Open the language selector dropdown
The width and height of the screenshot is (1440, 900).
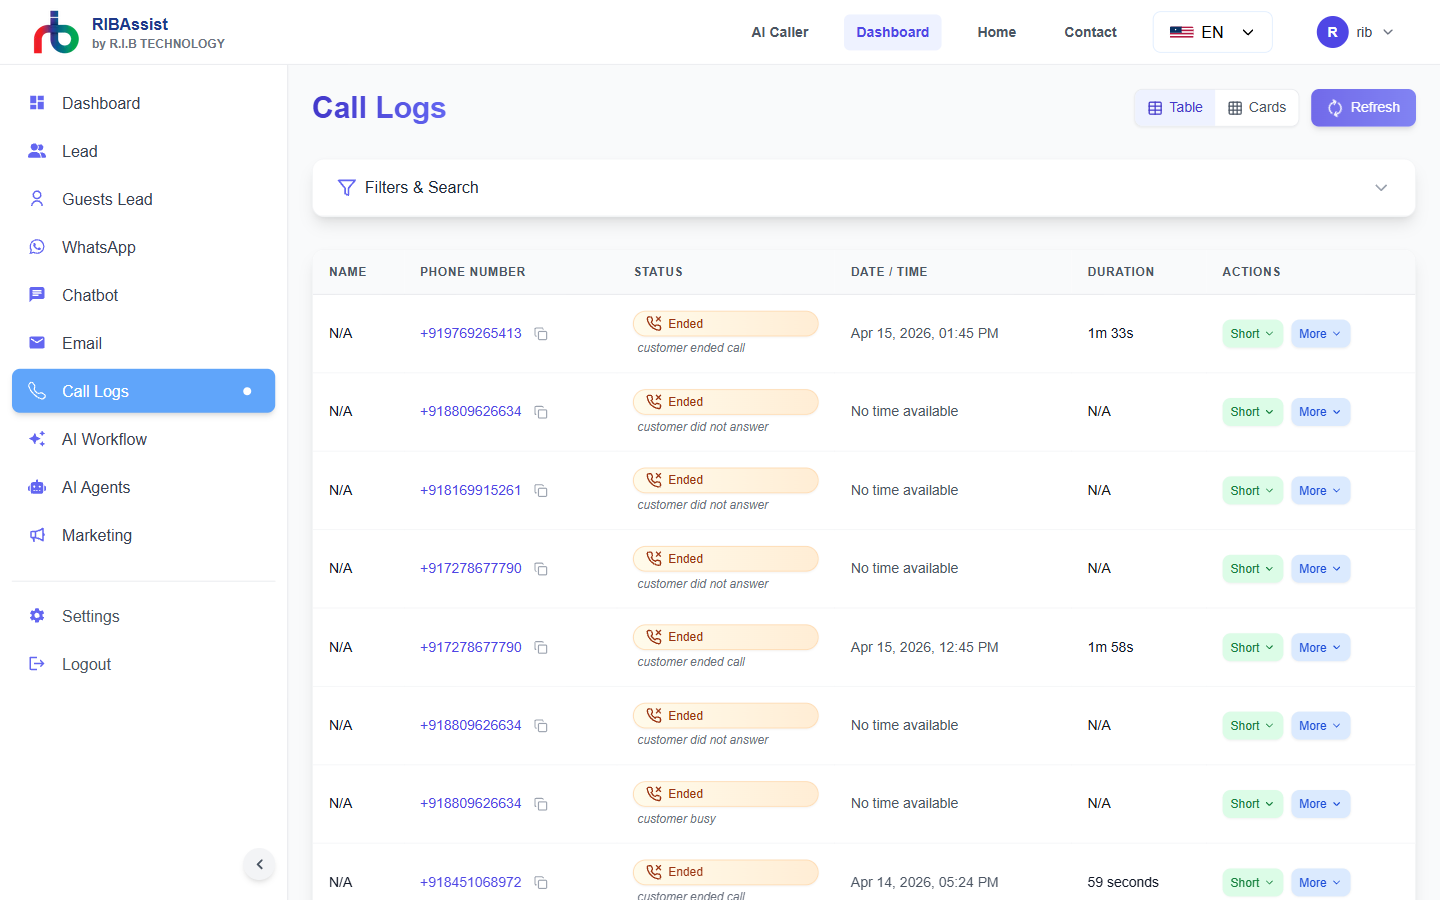tap(1212, 31)
